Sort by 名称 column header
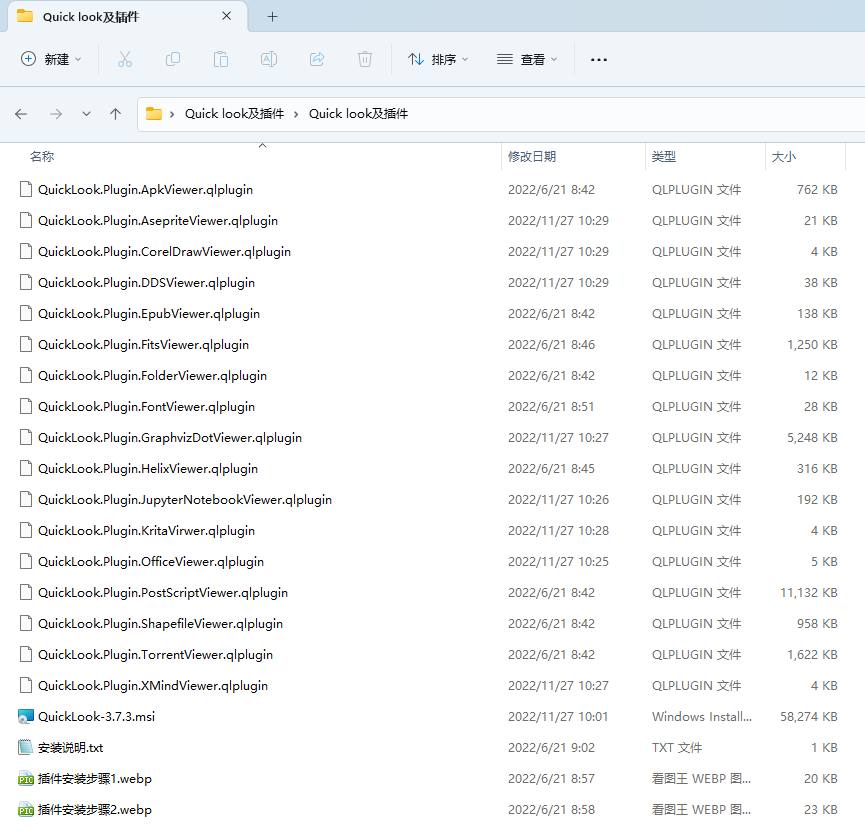Image resolution: width=865 pixels, height=833 pixels. [42, 157]
